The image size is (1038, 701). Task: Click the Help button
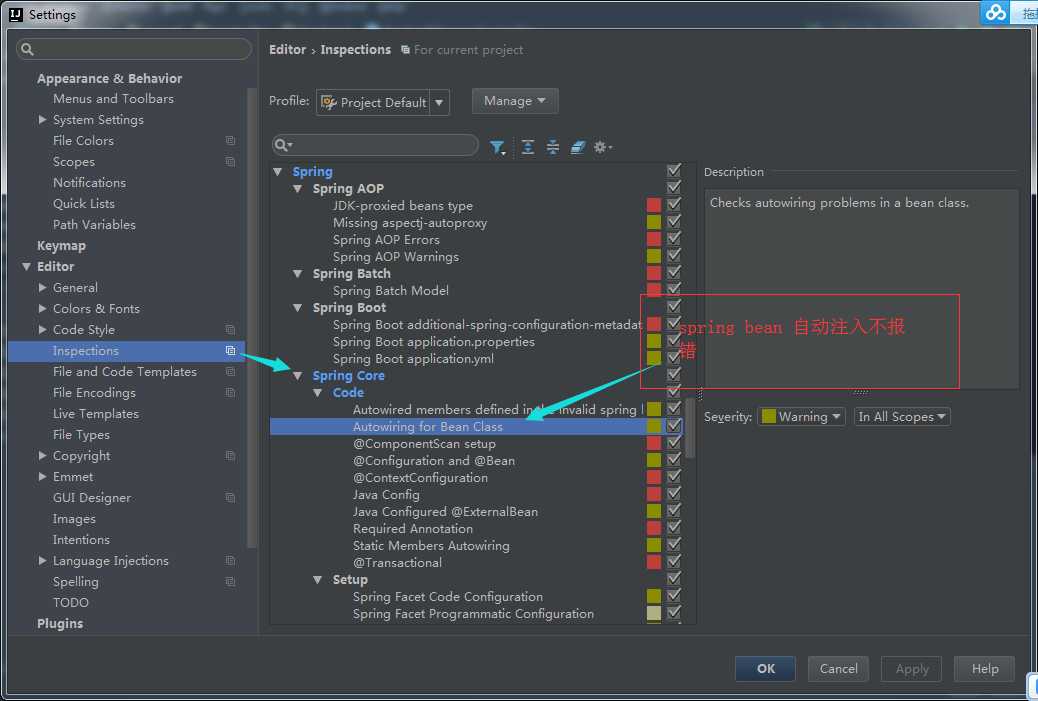point(984,669)
